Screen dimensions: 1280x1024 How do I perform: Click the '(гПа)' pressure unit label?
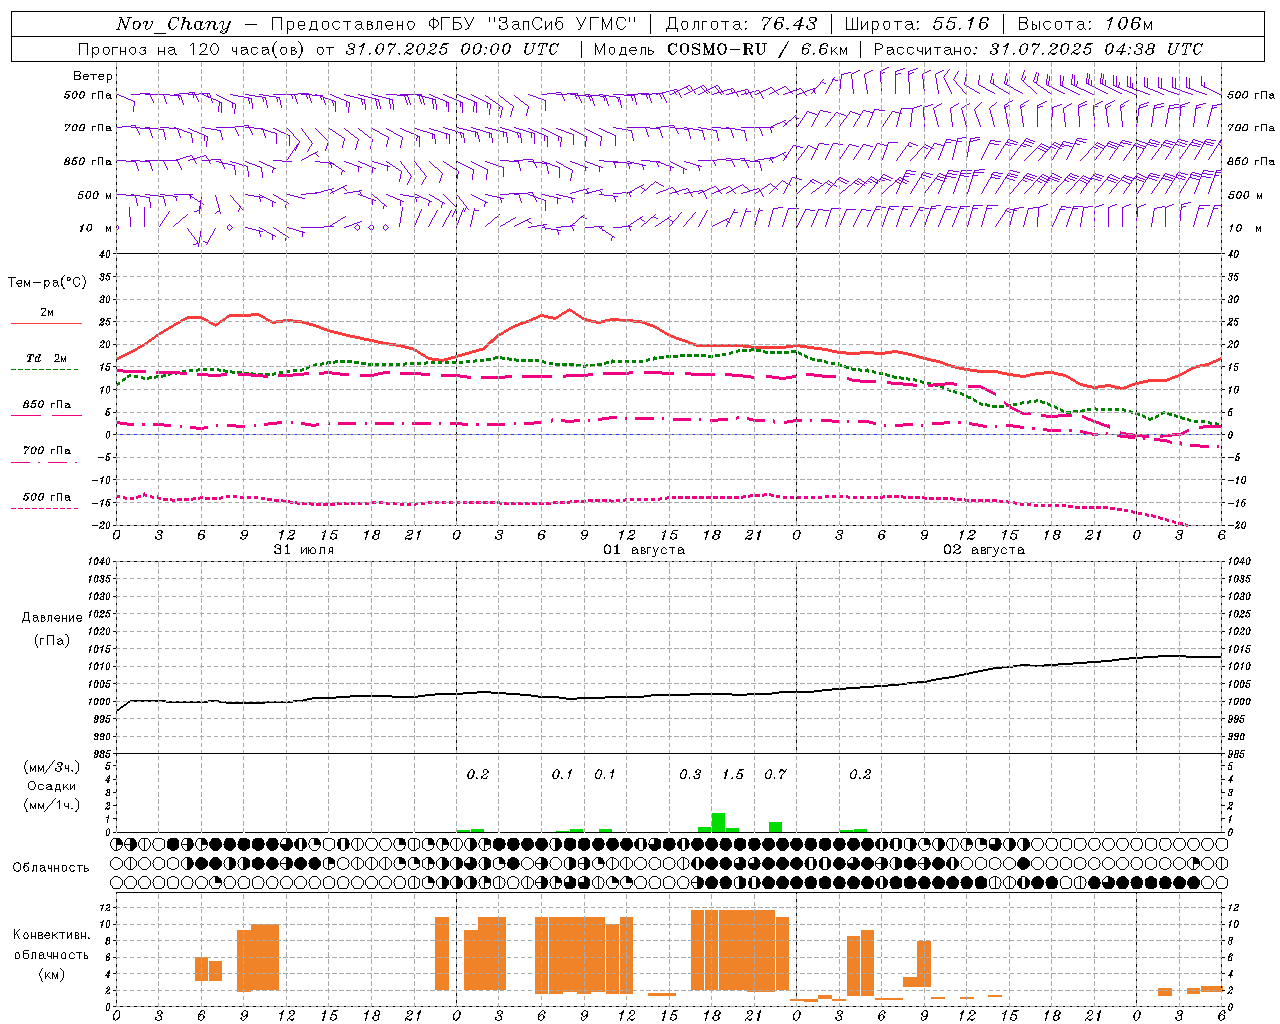[x=52, y=641]
